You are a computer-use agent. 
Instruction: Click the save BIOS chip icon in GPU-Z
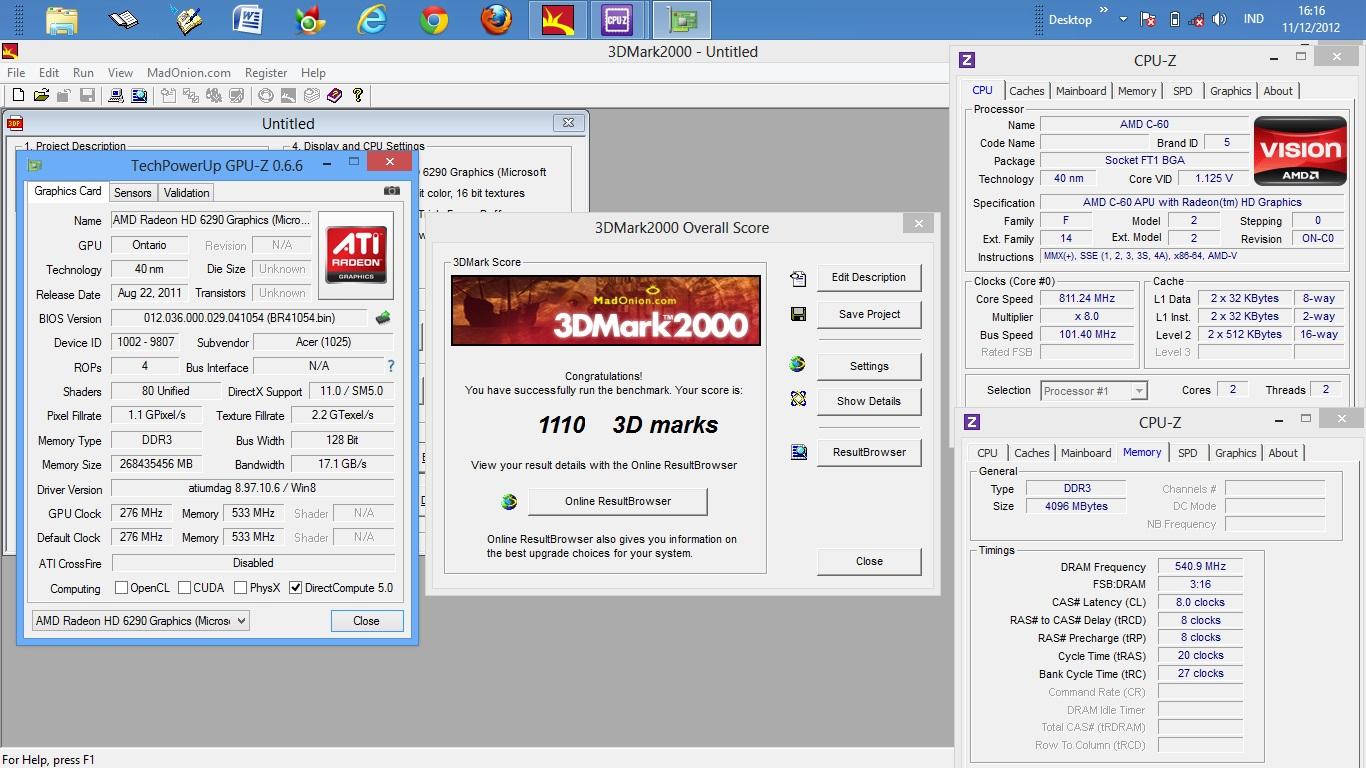point(382,318)
